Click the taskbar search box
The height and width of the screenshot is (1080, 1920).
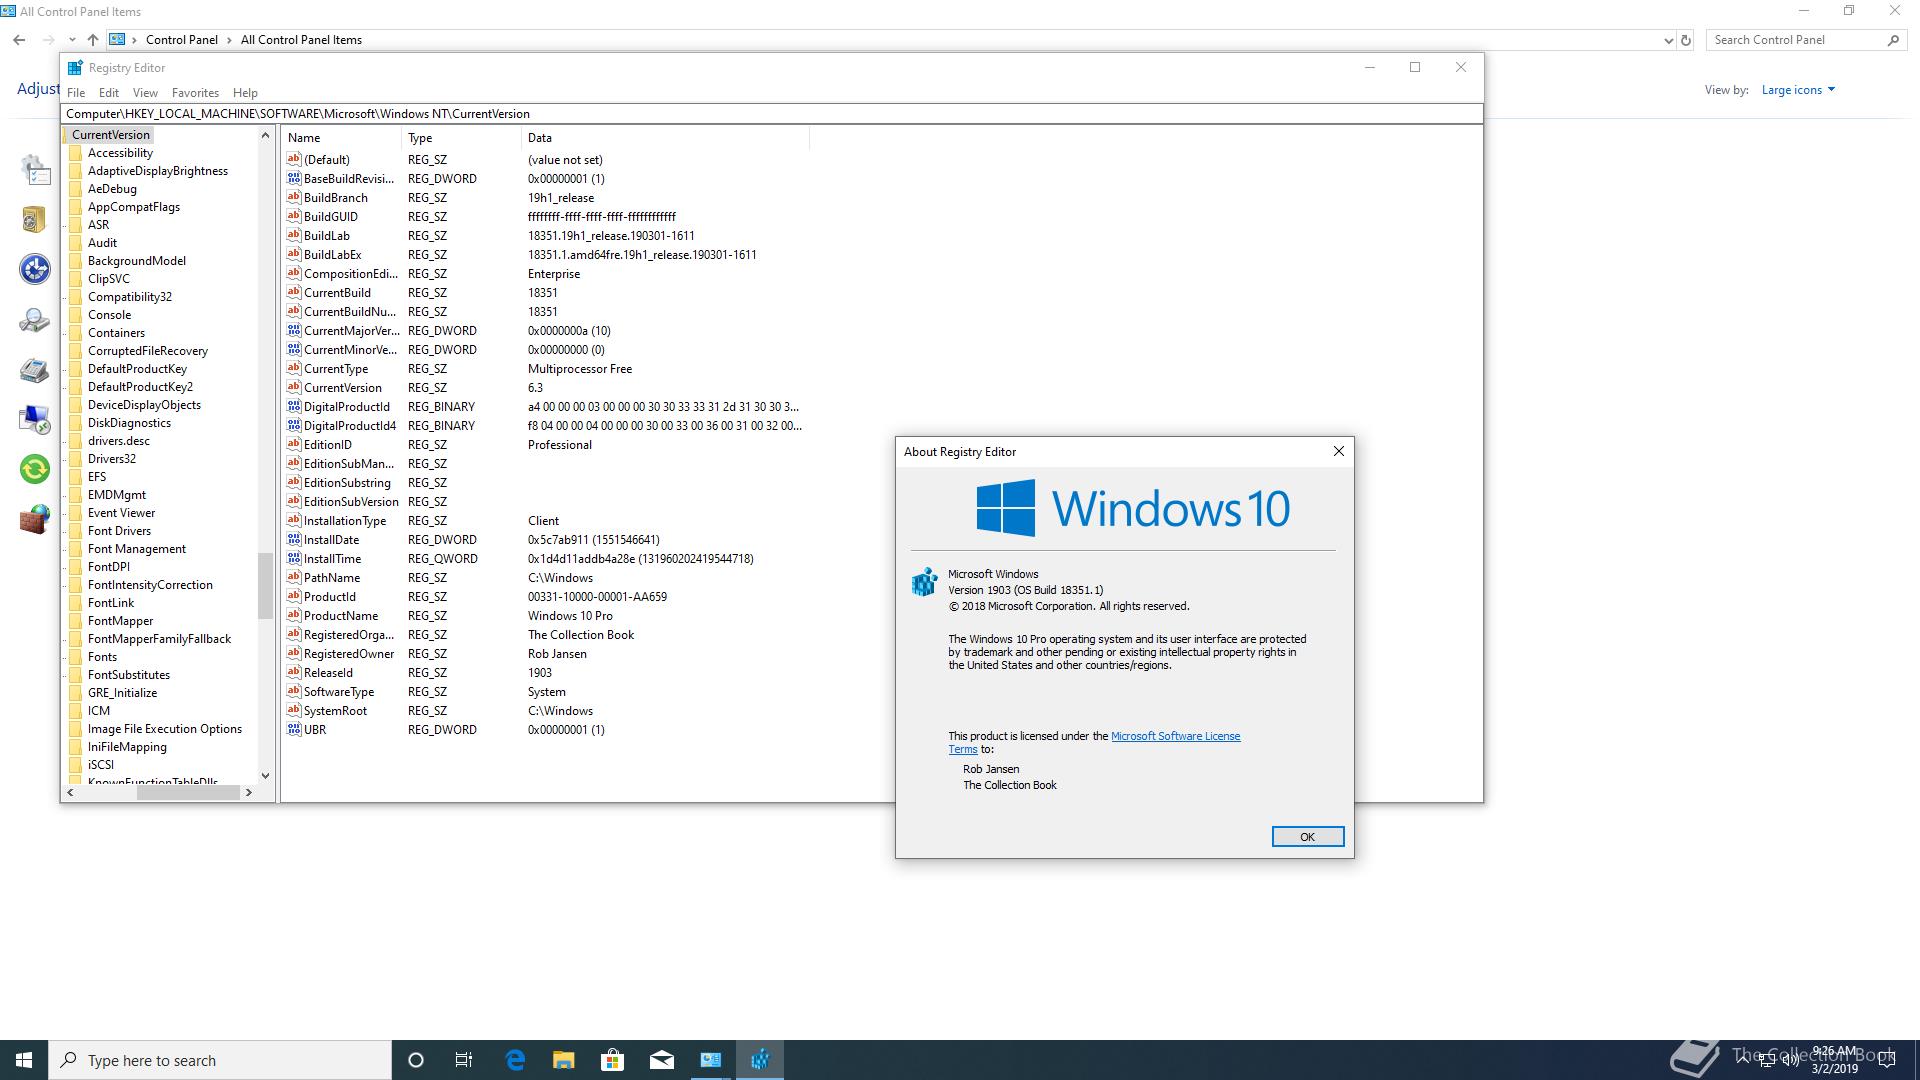pyautogui.click(x=220, y=1060)
